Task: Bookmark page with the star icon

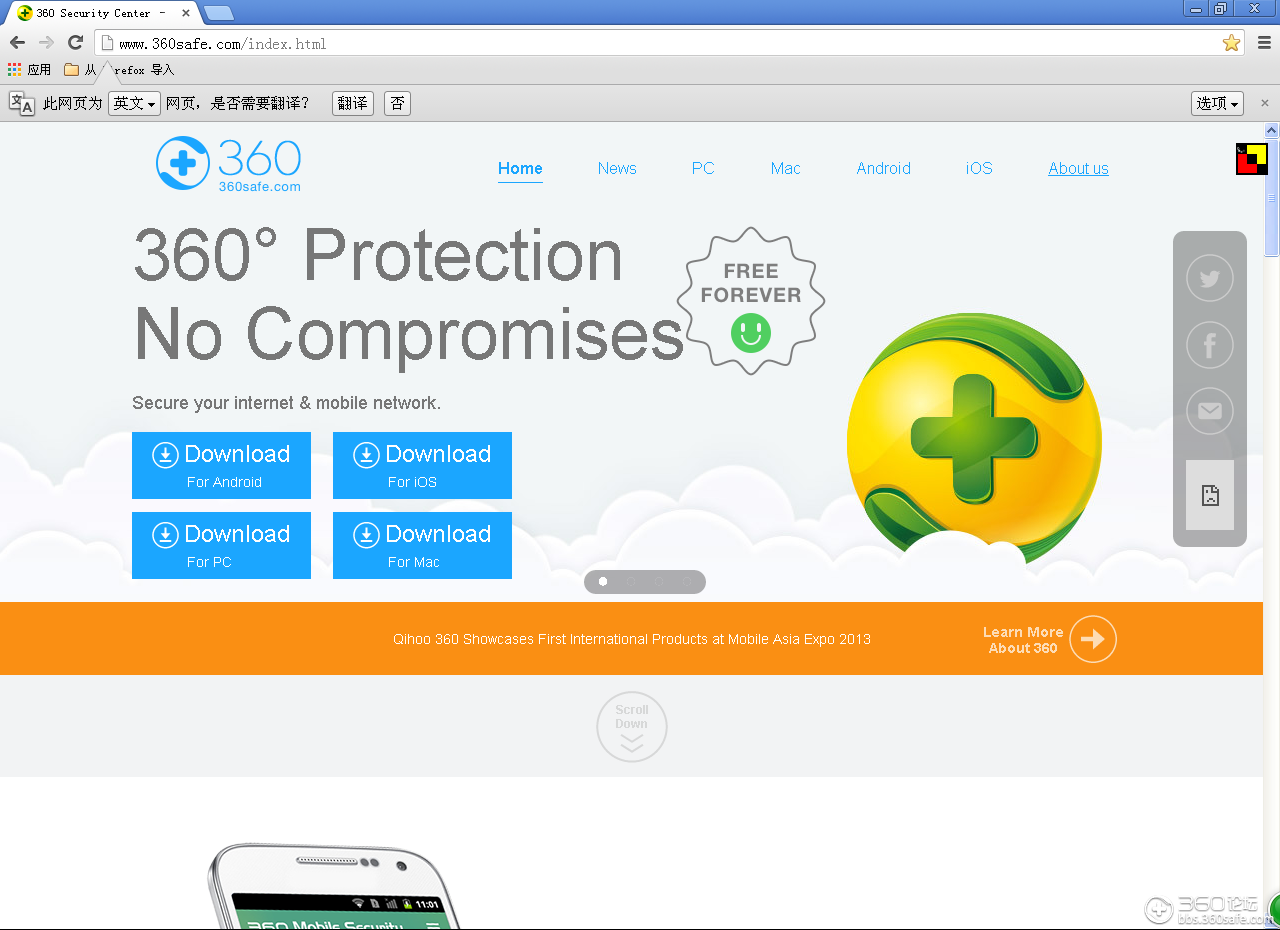Action: (1231, 43)
